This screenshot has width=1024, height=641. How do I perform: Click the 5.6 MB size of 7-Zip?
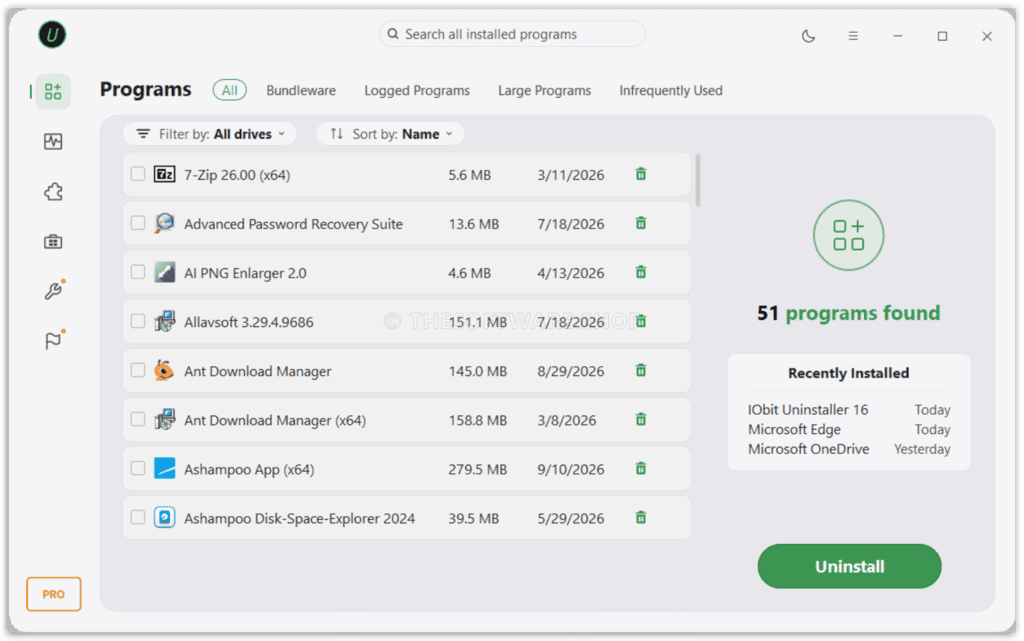coord(469,175)
